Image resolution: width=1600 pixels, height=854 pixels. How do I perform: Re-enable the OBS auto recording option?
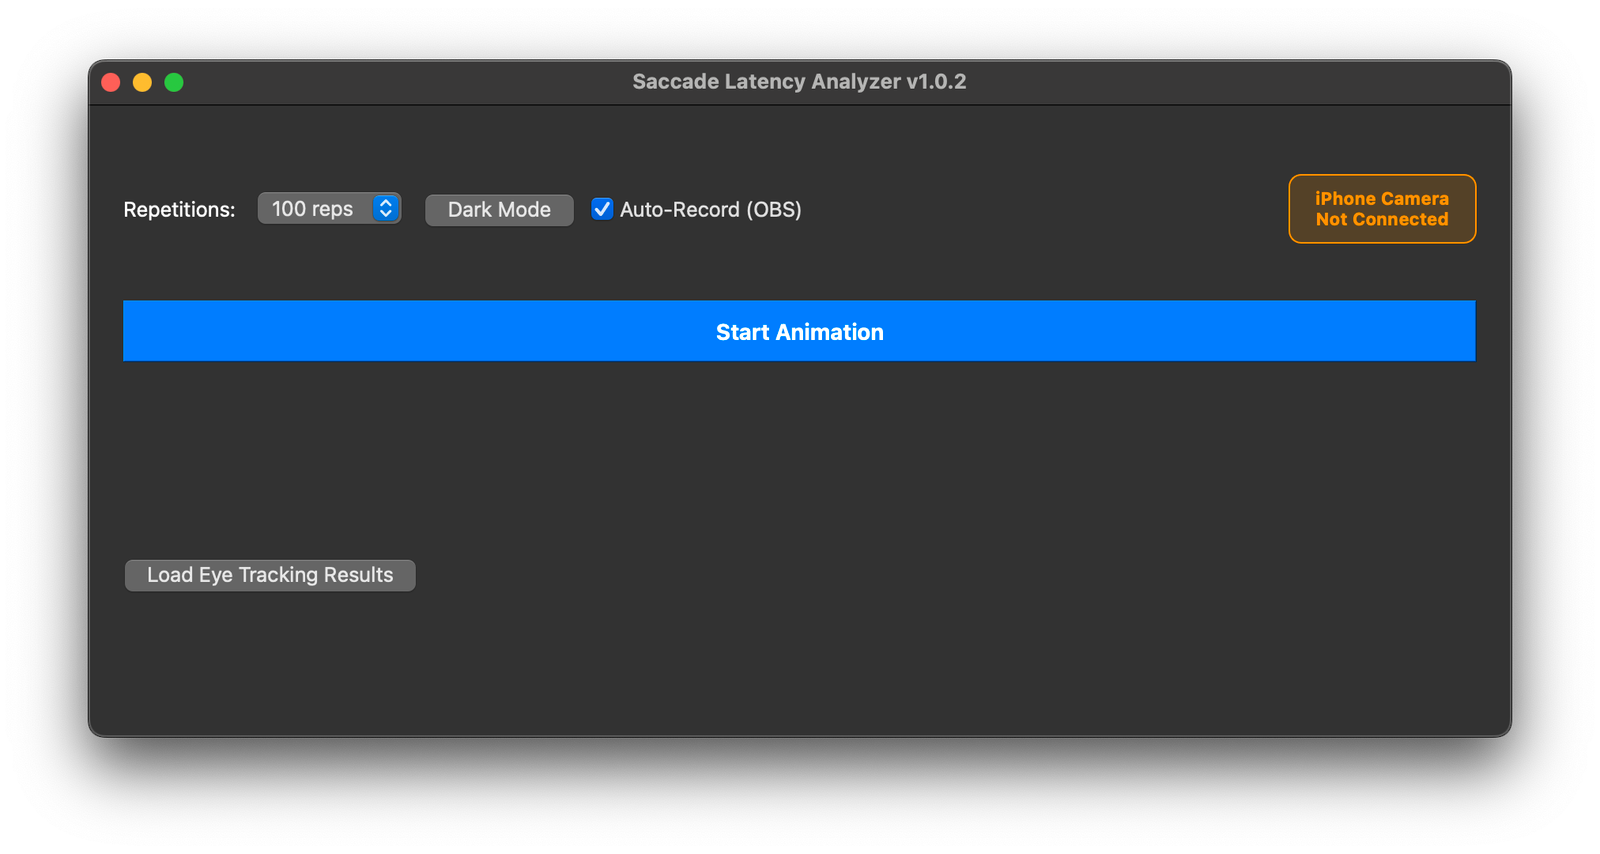pyautogui.click(x=602, y=209)
